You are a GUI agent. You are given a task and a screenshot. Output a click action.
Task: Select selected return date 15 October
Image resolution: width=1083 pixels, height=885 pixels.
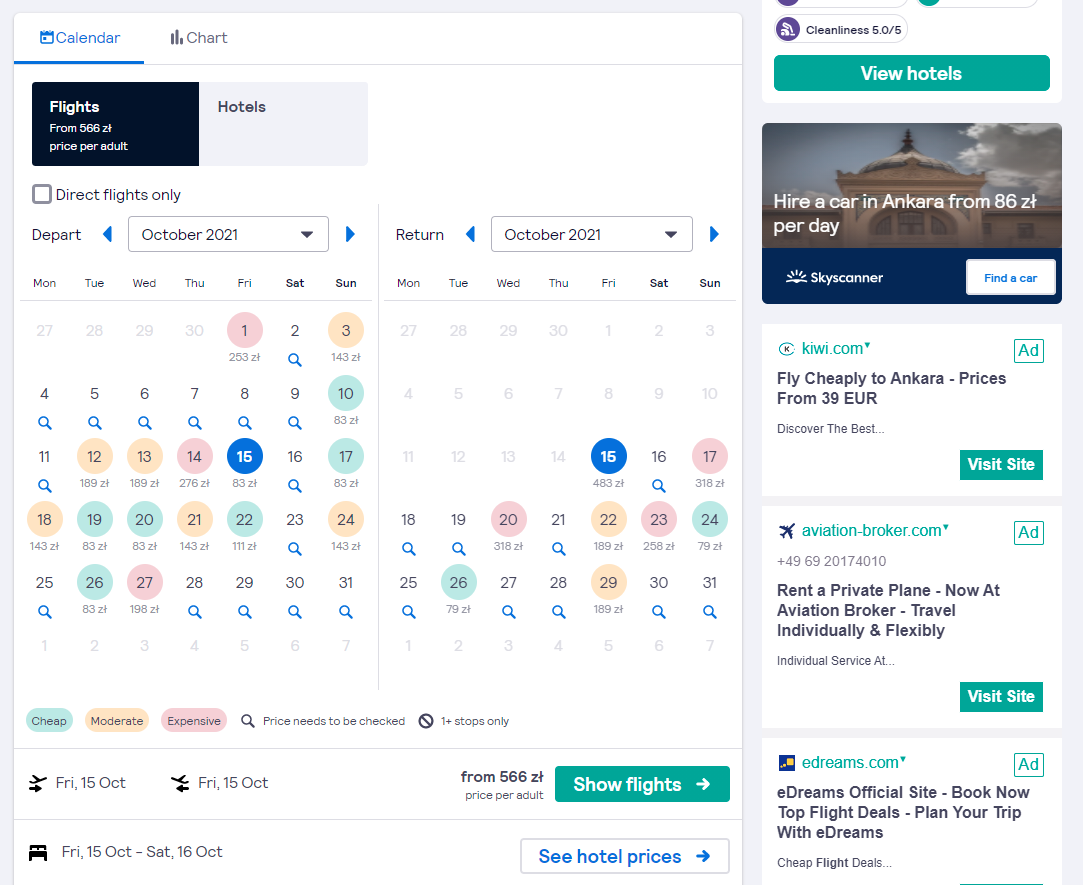click(608, 457)
